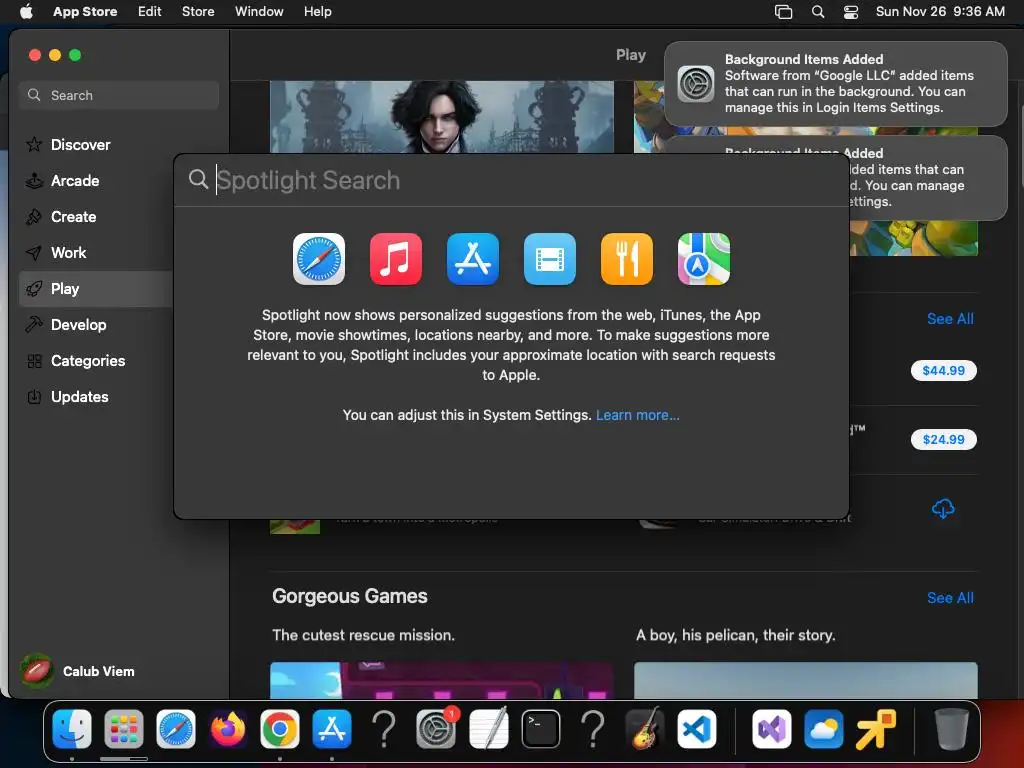The image size is (1024, 768).
Task: Buy the app priced $44.99
Action: coord(943,370)
